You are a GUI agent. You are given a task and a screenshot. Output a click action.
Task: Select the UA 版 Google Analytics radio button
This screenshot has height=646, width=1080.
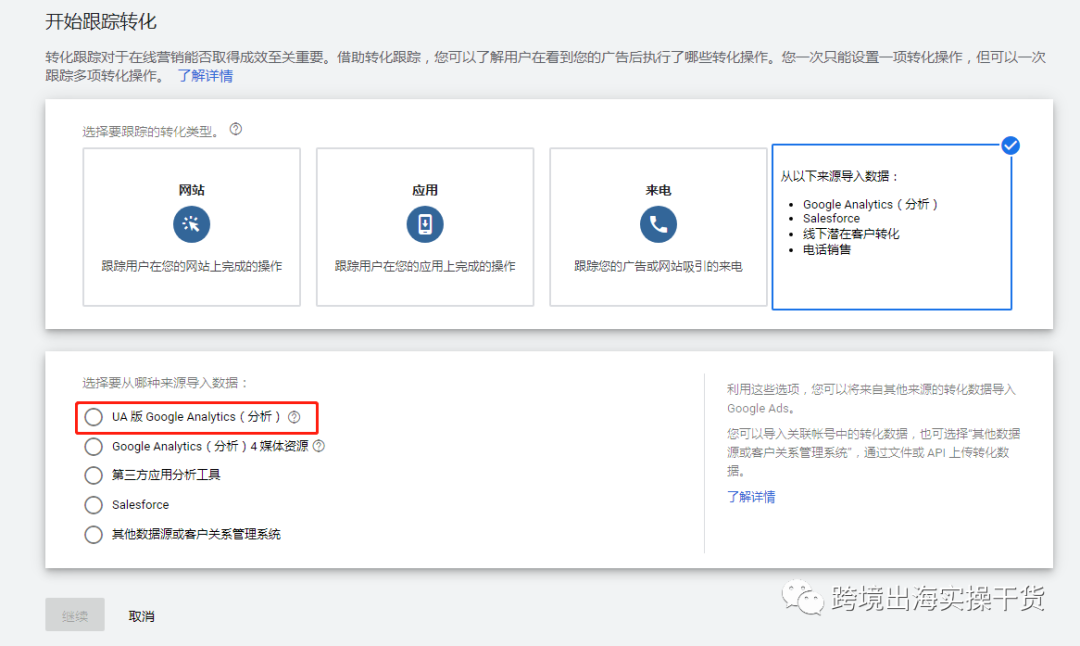93,417
